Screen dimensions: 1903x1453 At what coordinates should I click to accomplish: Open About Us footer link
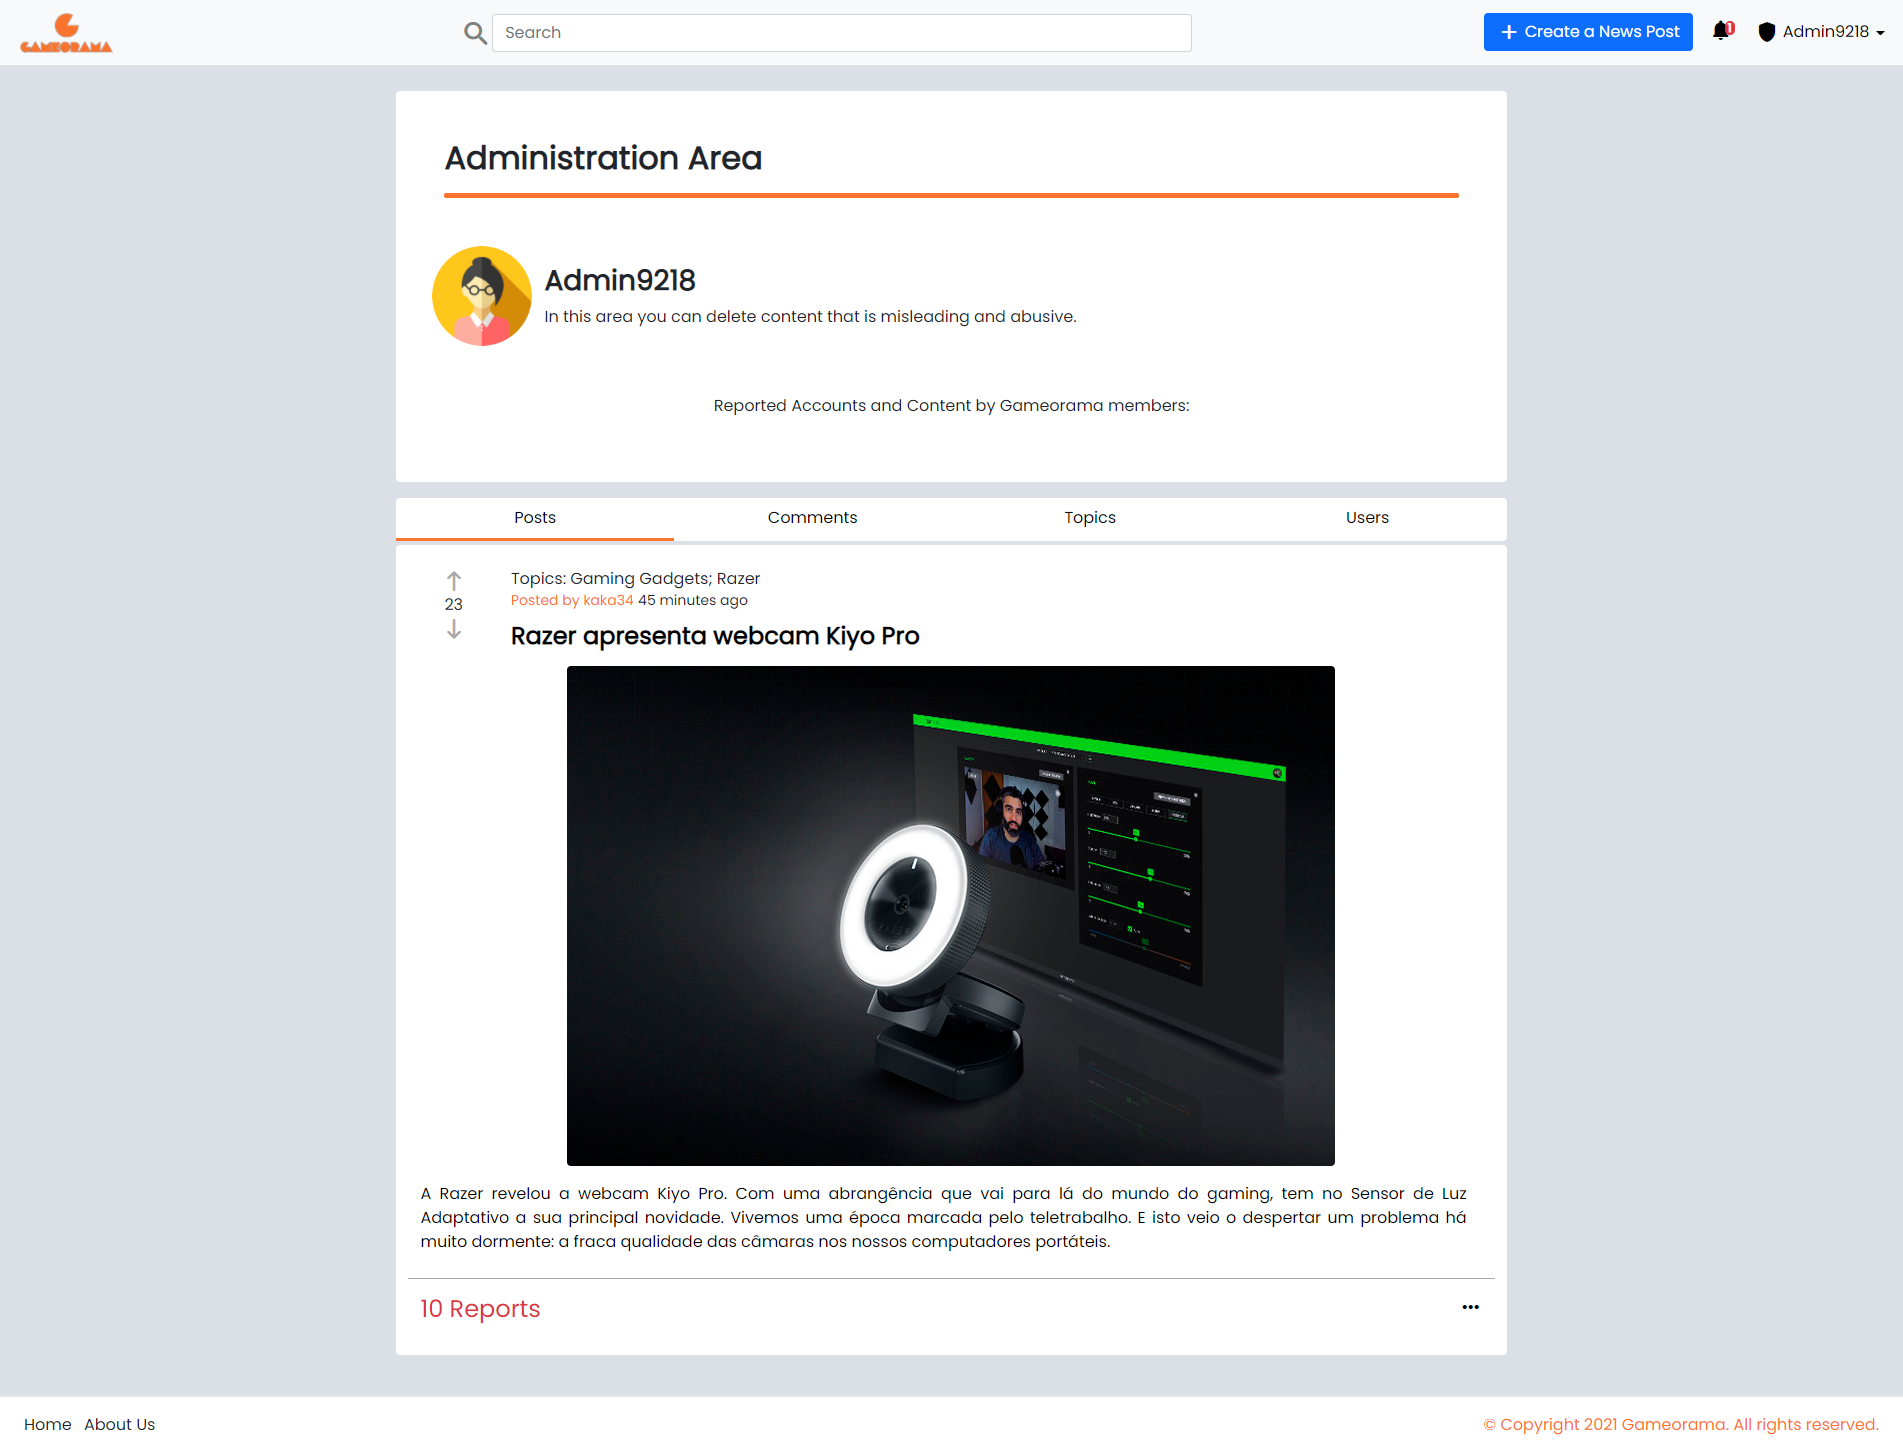120,1424
